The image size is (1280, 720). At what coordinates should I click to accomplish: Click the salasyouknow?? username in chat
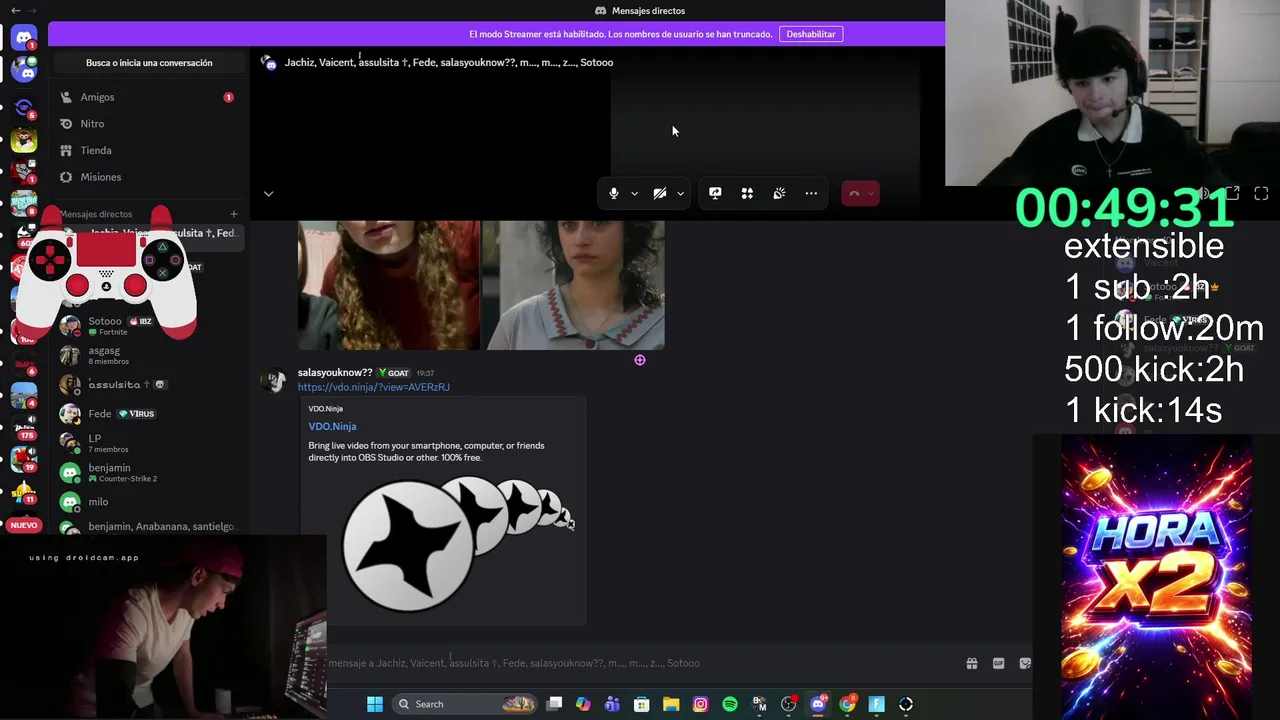point(335,373)
